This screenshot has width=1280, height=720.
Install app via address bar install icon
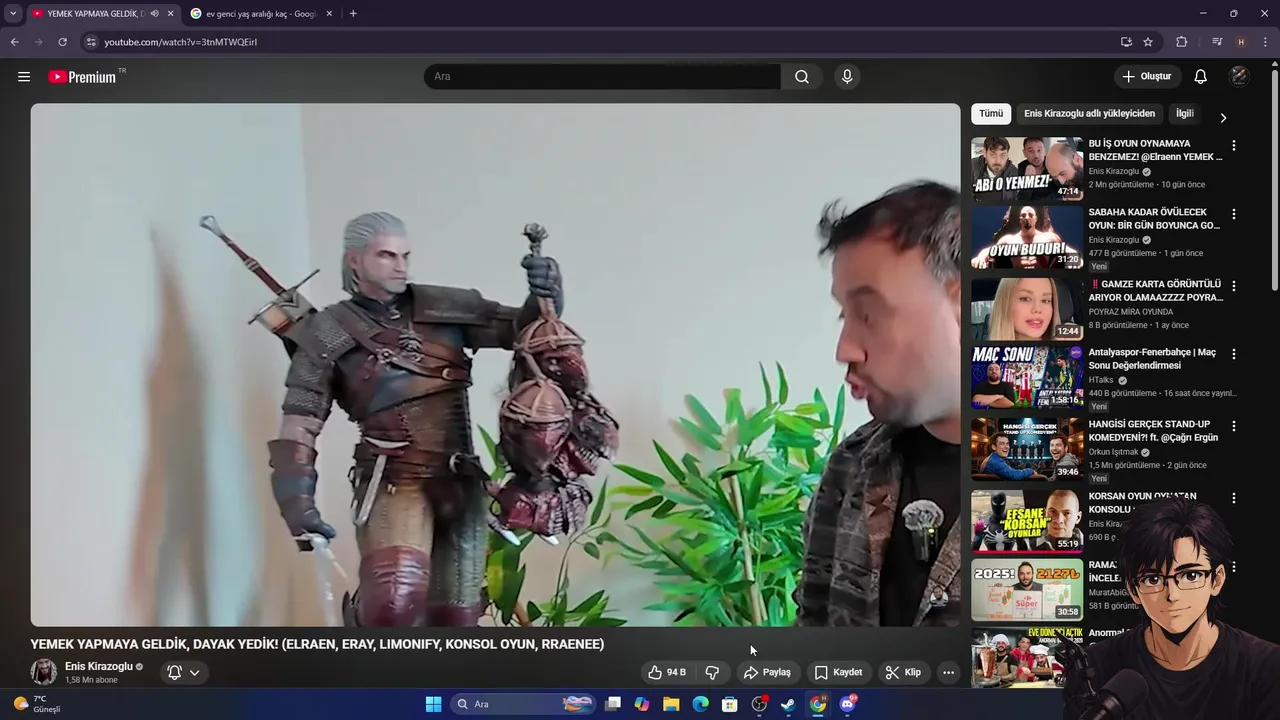(x=1126, y=42)
